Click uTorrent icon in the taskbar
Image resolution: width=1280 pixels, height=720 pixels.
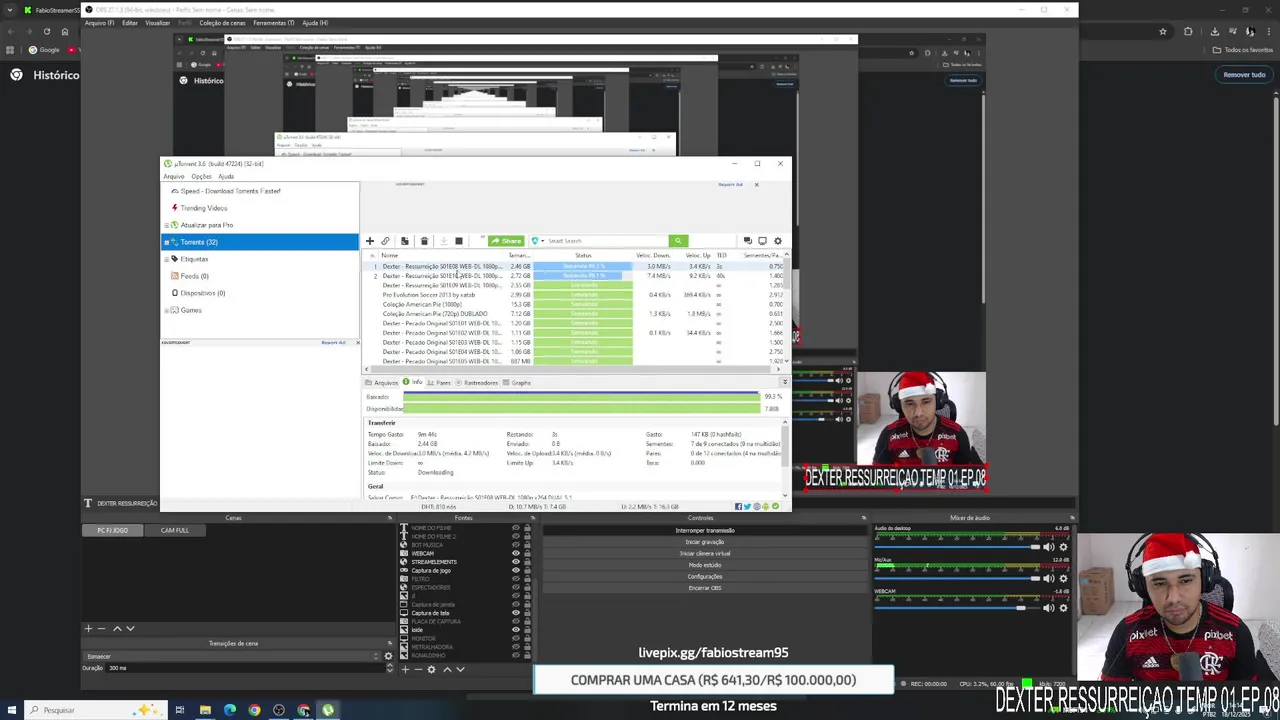click(x=327, y=710)
